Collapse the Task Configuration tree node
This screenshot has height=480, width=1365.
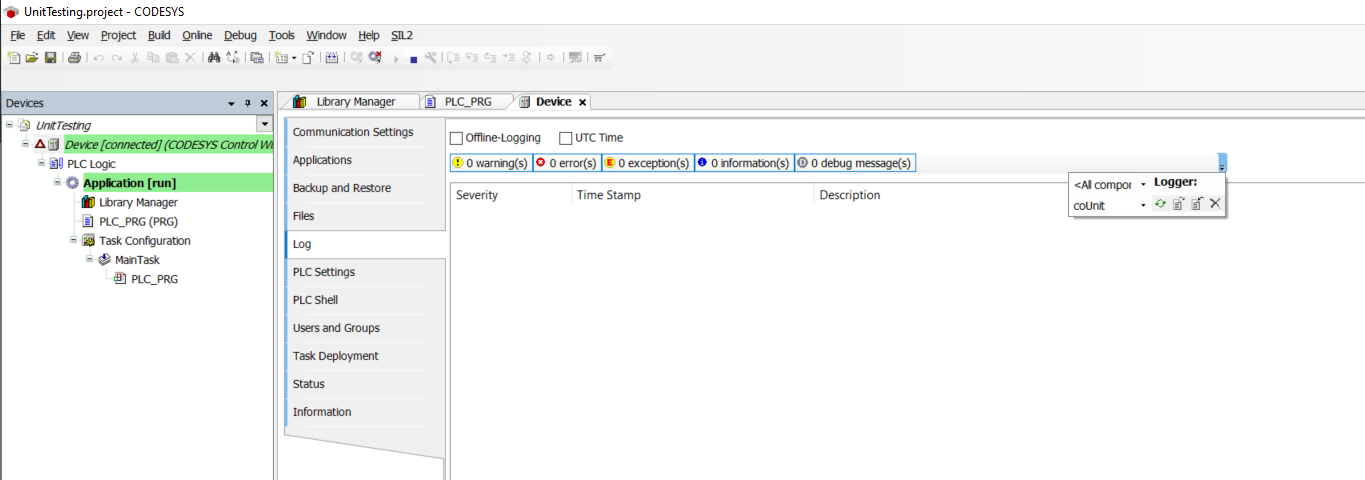73,240
